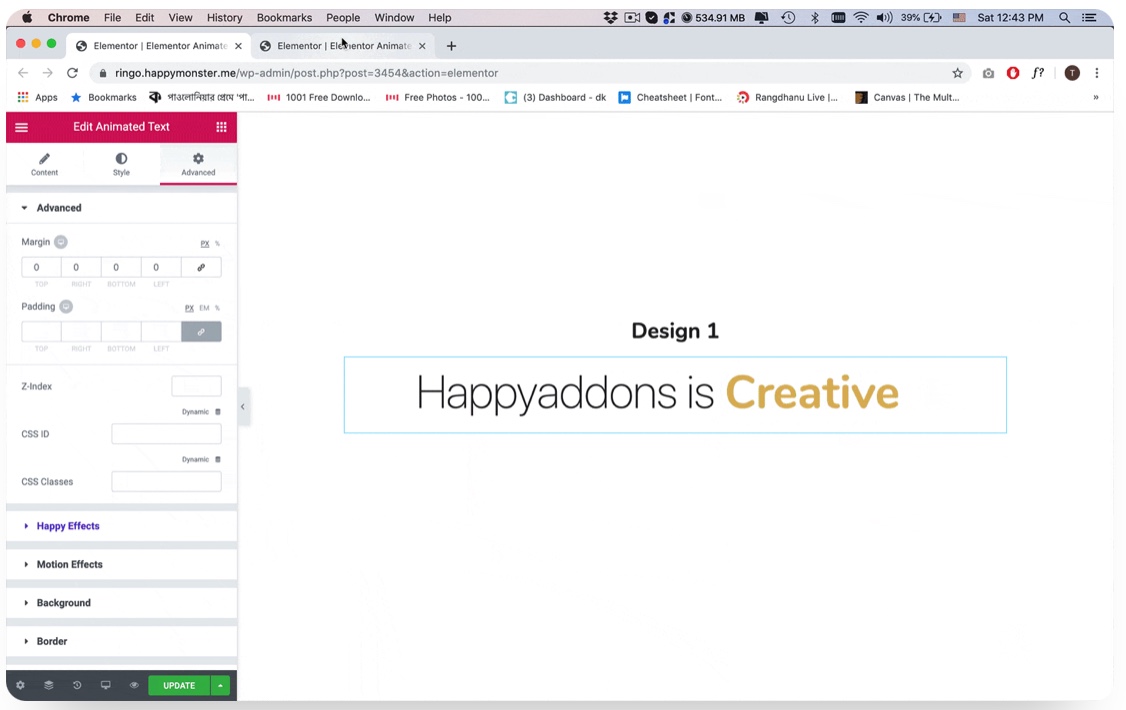Open the 'Cheatsheet | Font...' bookmark

670,98
